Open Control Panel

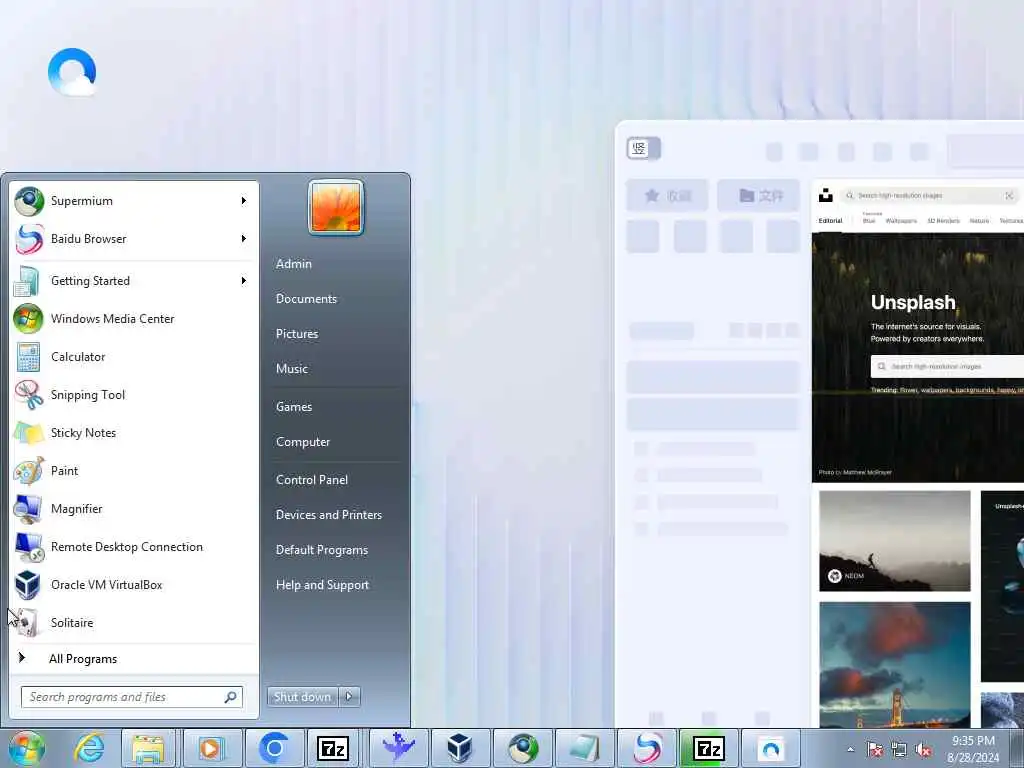point(312,480)
